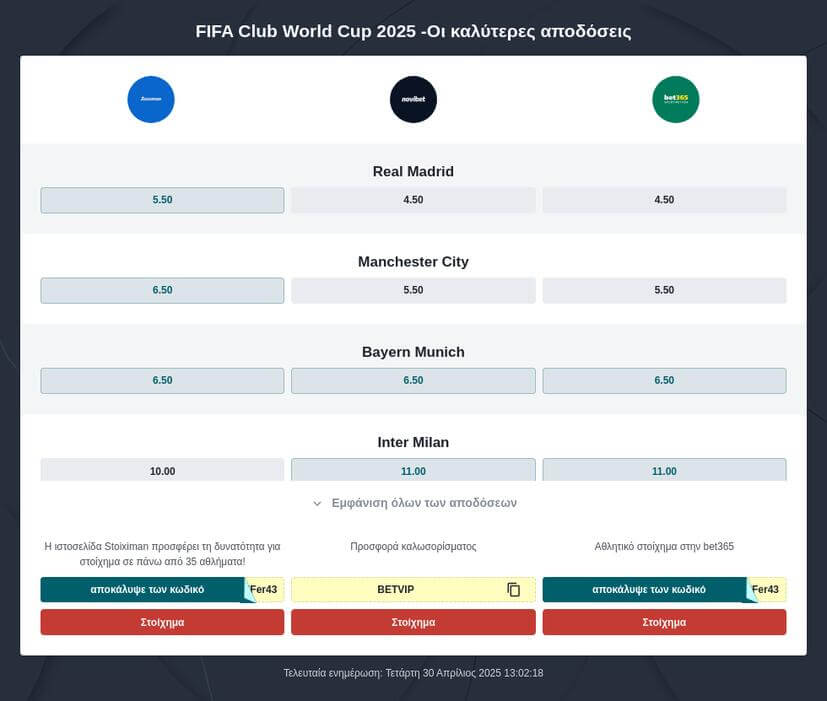Pick Manchester City 6.50 Stoiximan odds
Screen dimensions: 827x701
(x=162, y=290)
